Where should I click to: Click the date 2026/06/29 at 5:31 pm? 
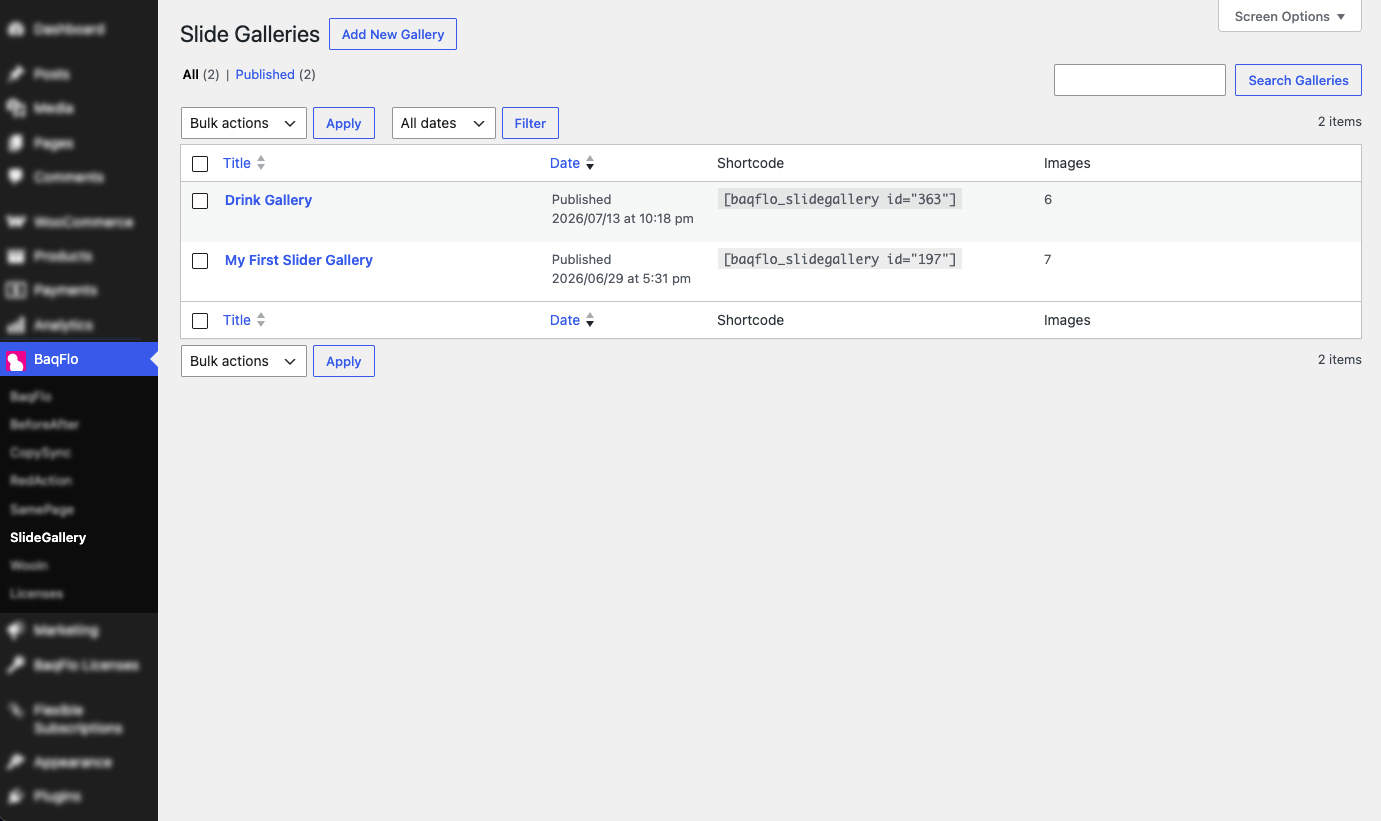tap(621, 278)
